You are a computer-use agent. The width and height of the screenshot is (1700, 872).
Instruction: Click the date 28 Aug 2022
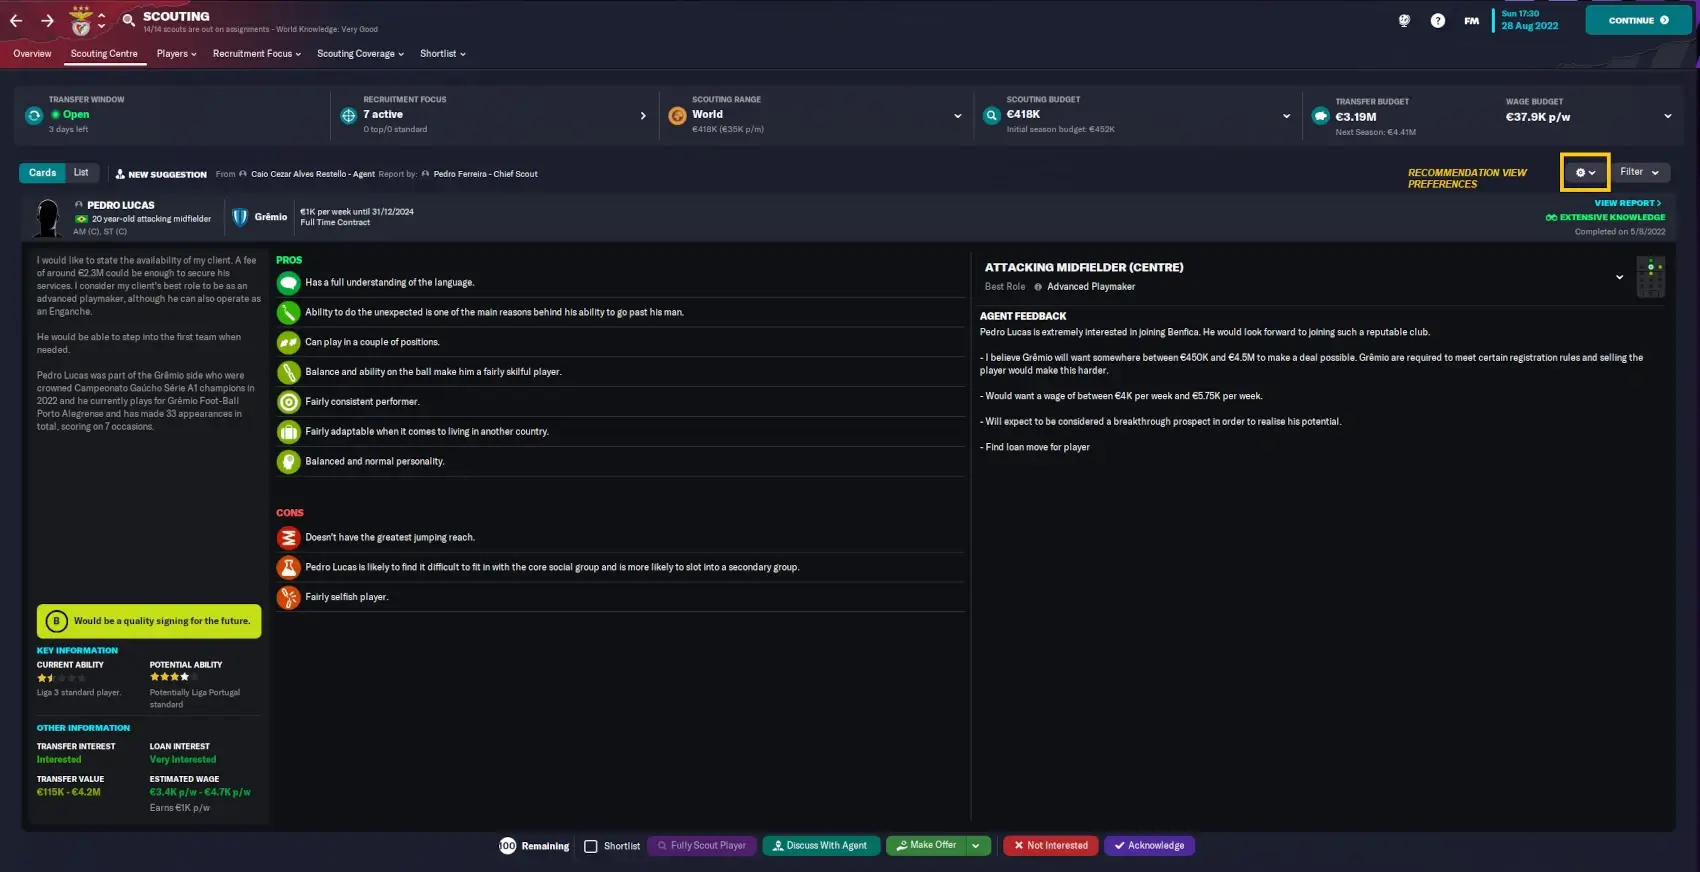(x=1529, y=26)
